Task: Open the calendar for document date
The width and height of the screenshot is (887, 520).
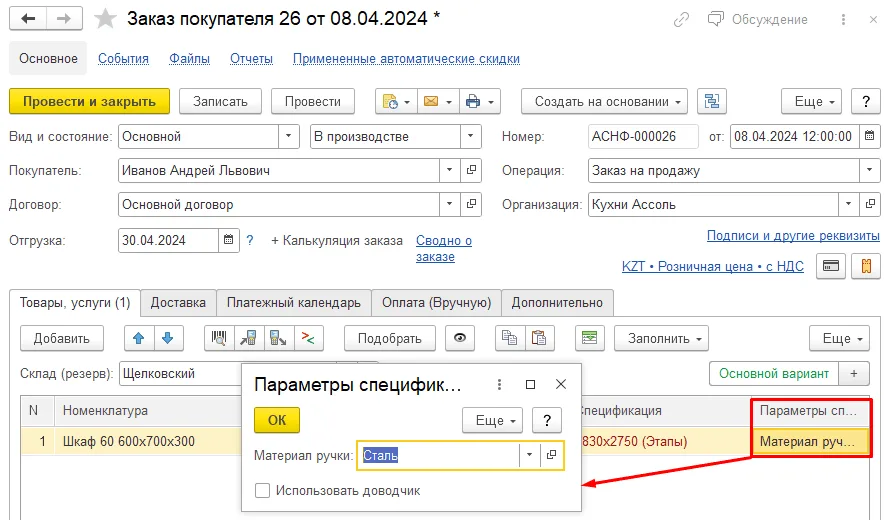Action: click(869, 136)
